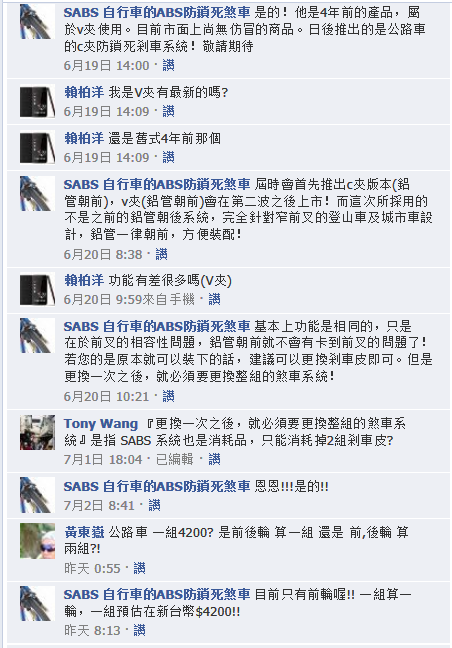Click timestamp 6月20日 10:21

pos(106,396)
